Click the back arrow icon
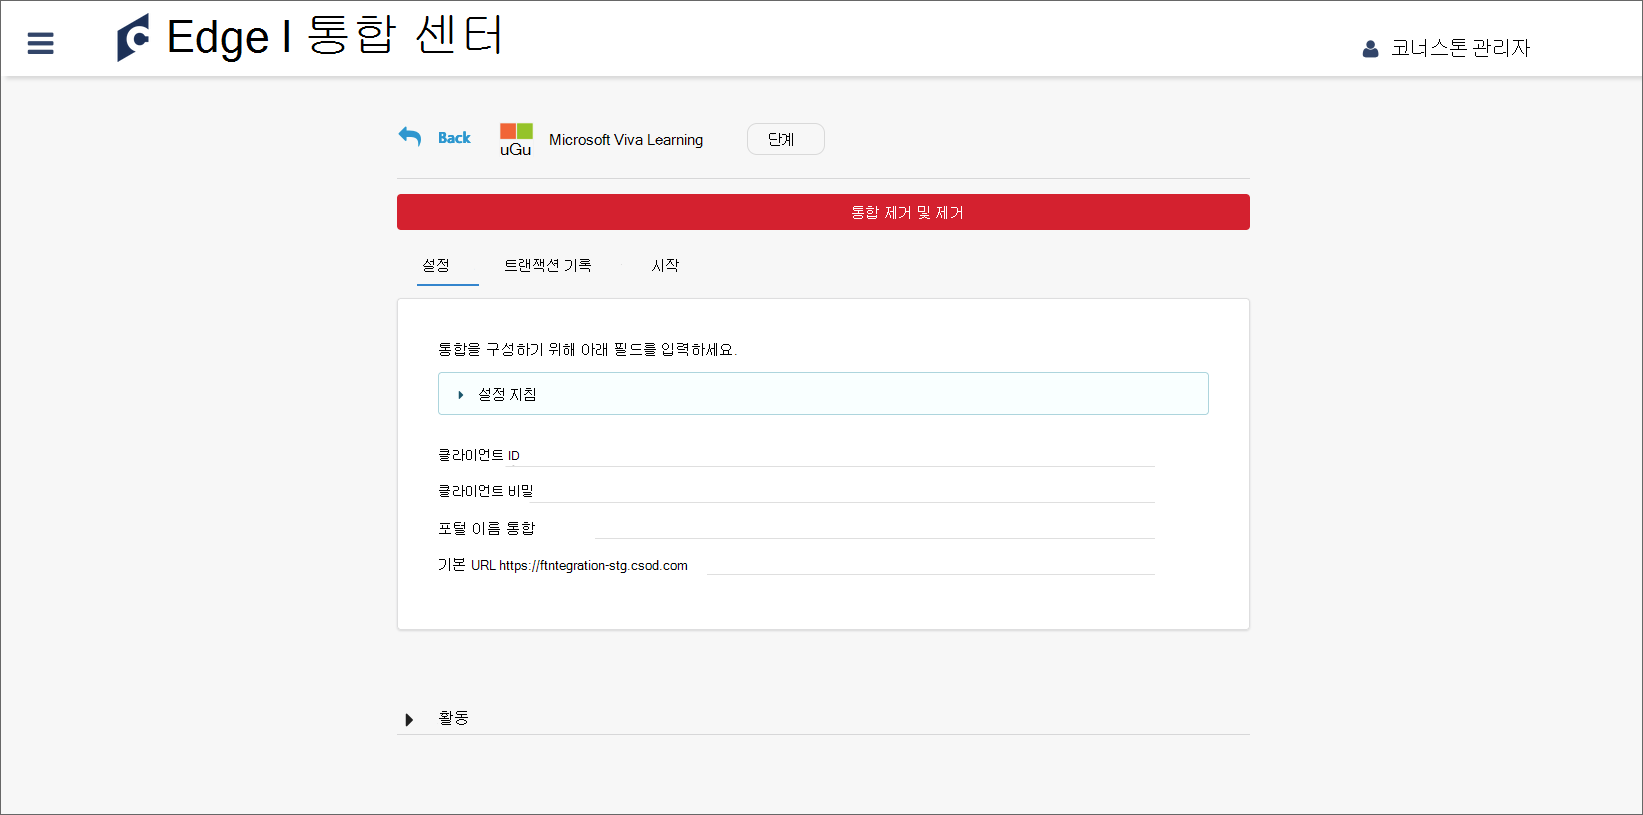Screen dimensions: 1643x815 410,137
